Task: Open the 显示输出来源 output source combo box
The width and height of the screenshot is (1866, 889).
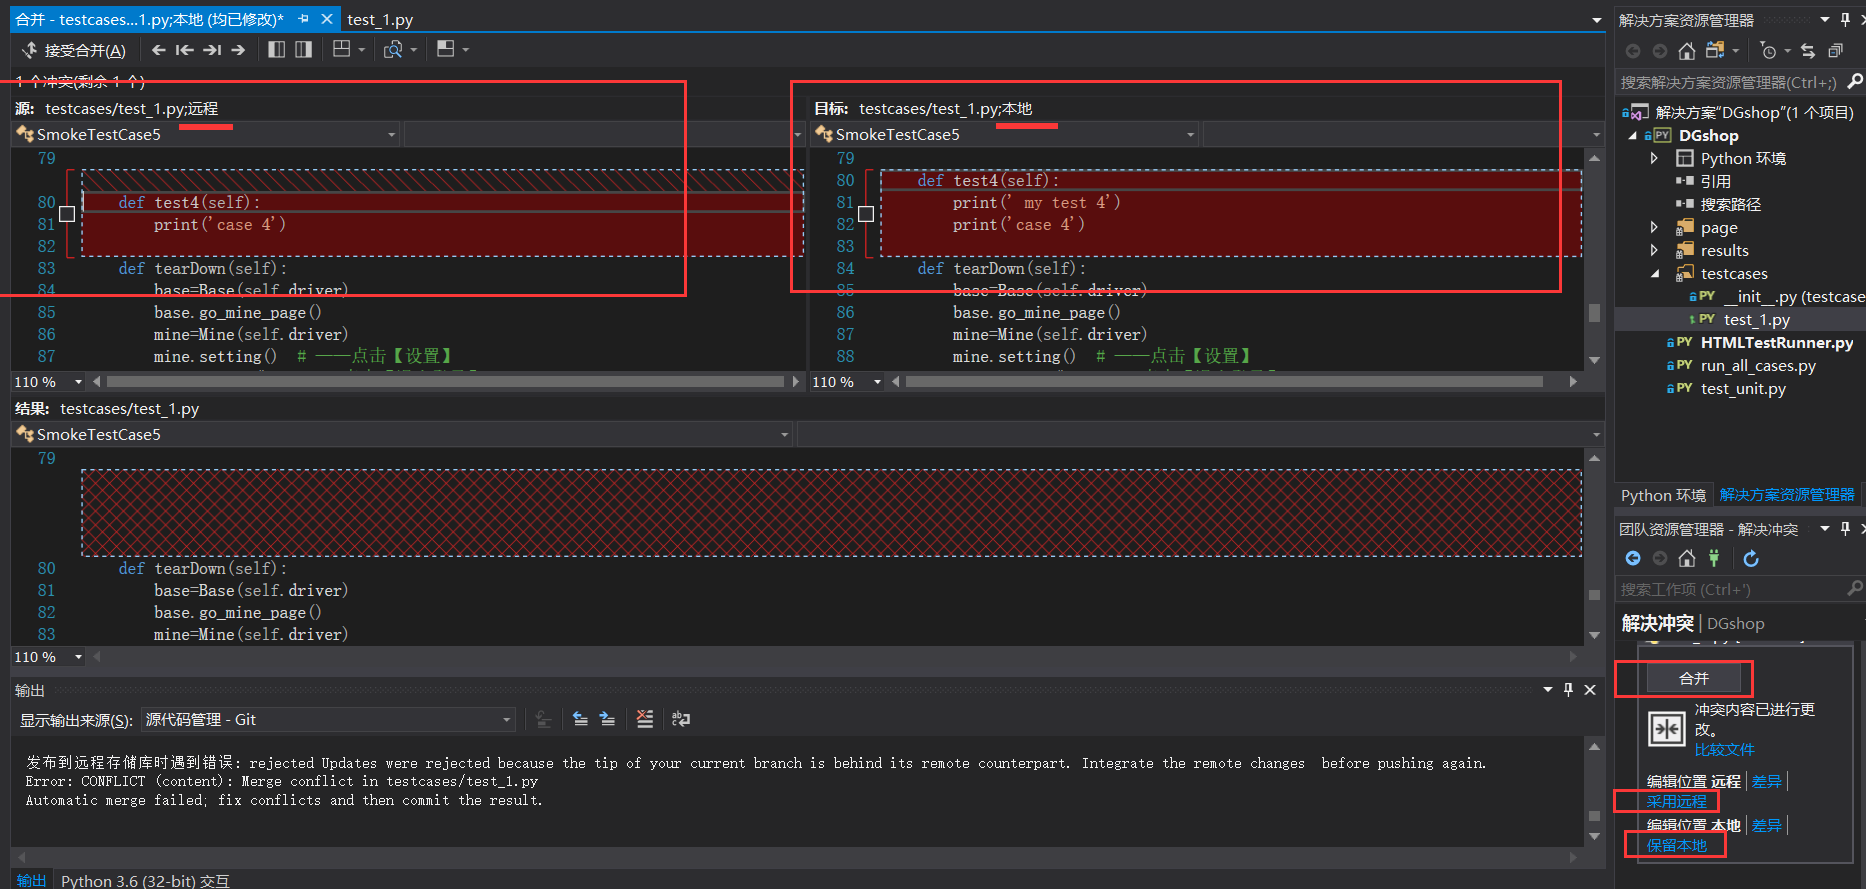Action: tap(328, 720)
